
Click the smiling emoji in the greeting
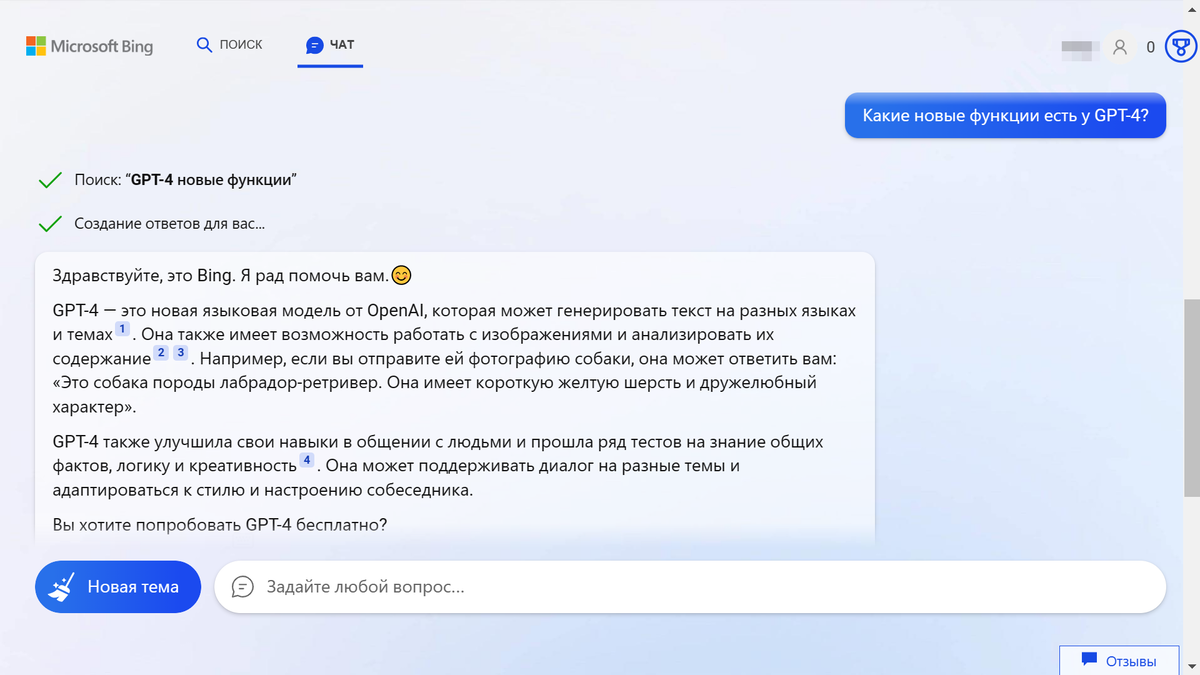401,275
